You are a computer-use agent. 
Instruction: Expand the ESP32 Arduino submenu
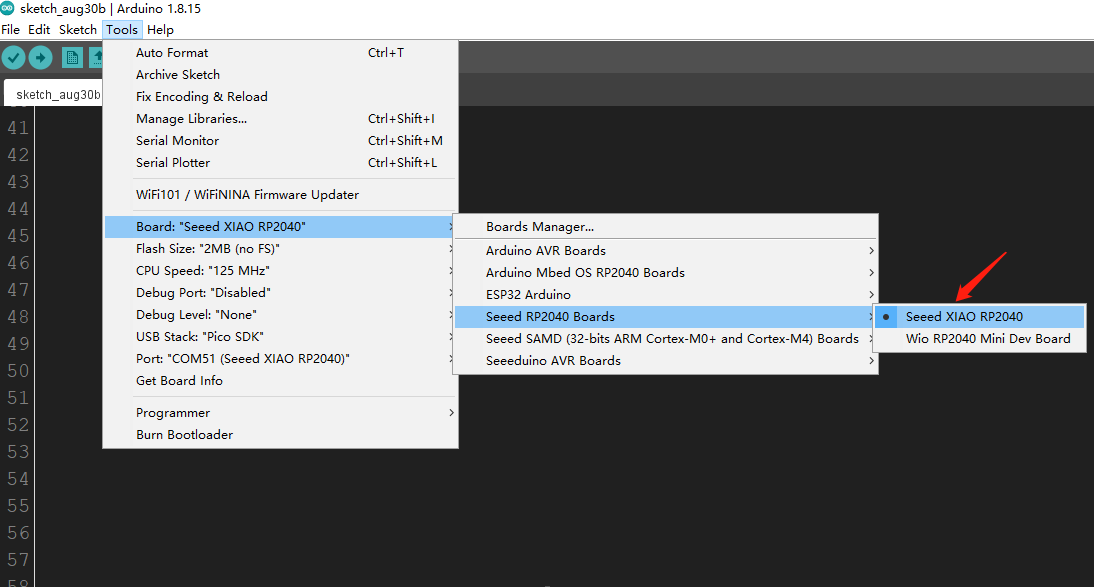pyautogui.click(x=666, y=295)
